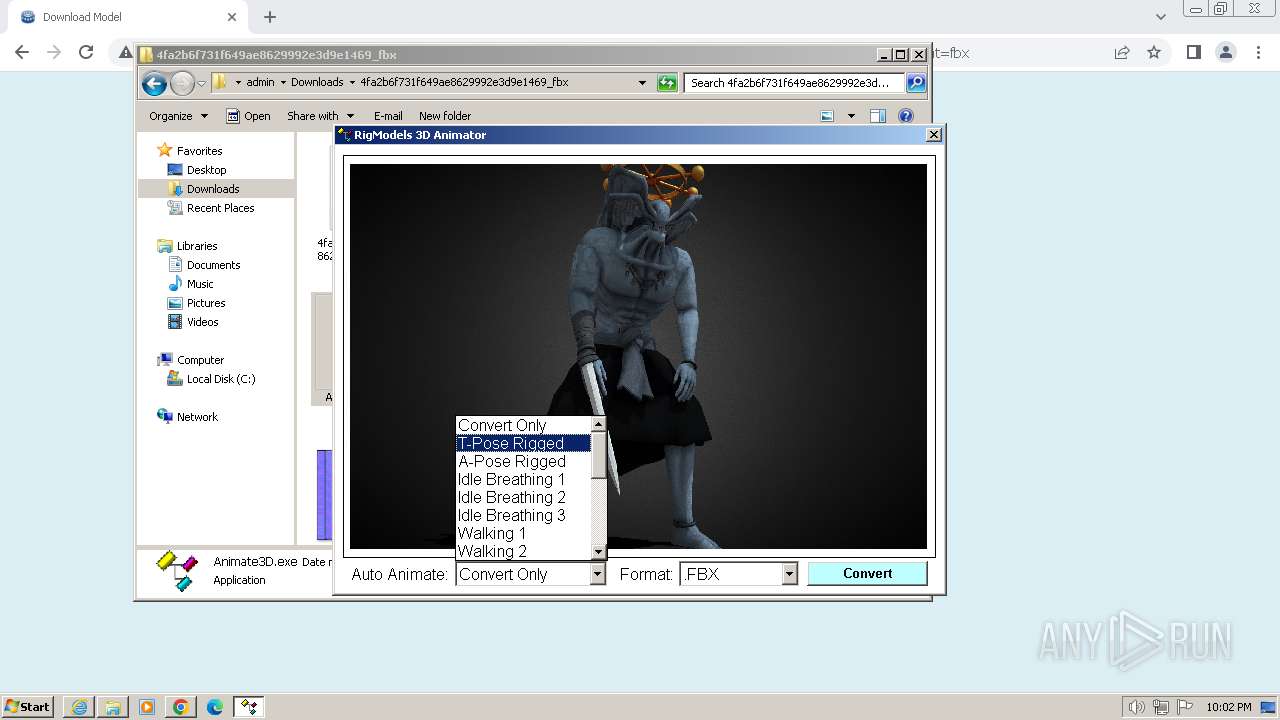The image size is (1280, 720).
Task: Open Organize menu in Explorer
Action: coord(178,116)
